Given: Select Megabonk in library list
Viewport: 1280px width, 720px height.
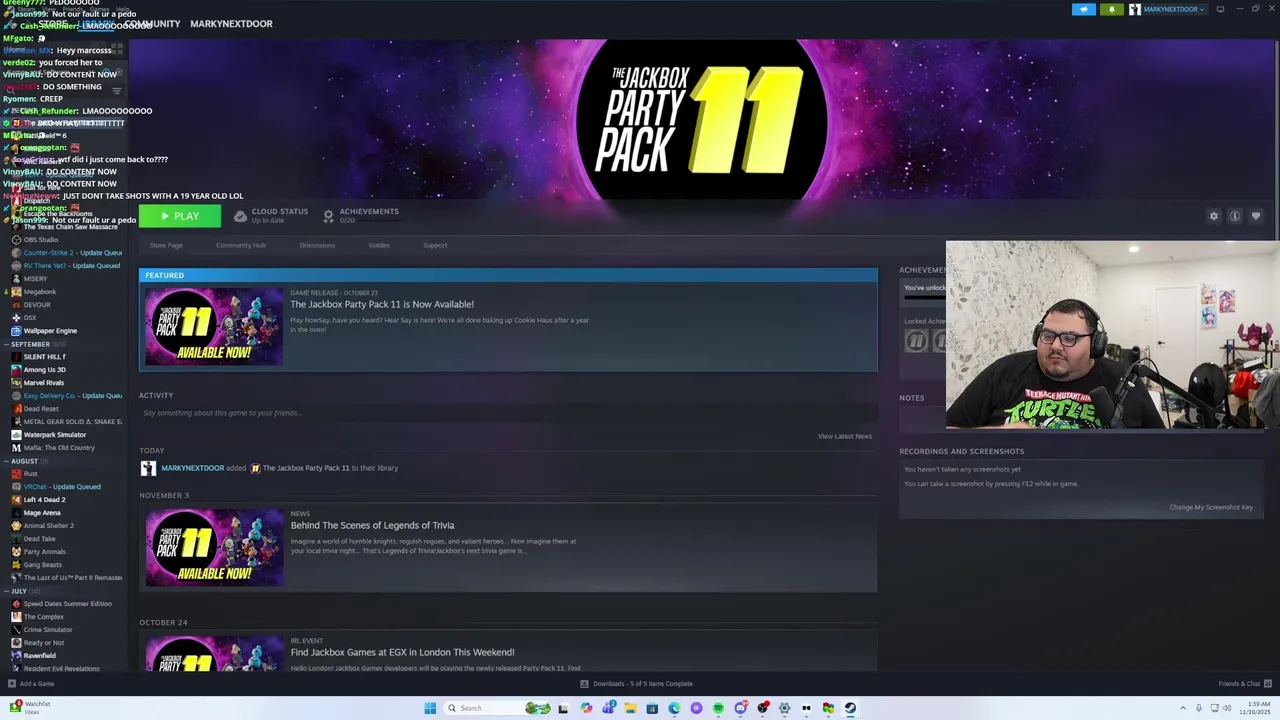Looking at the screenshot, I should tap(40, 292).
